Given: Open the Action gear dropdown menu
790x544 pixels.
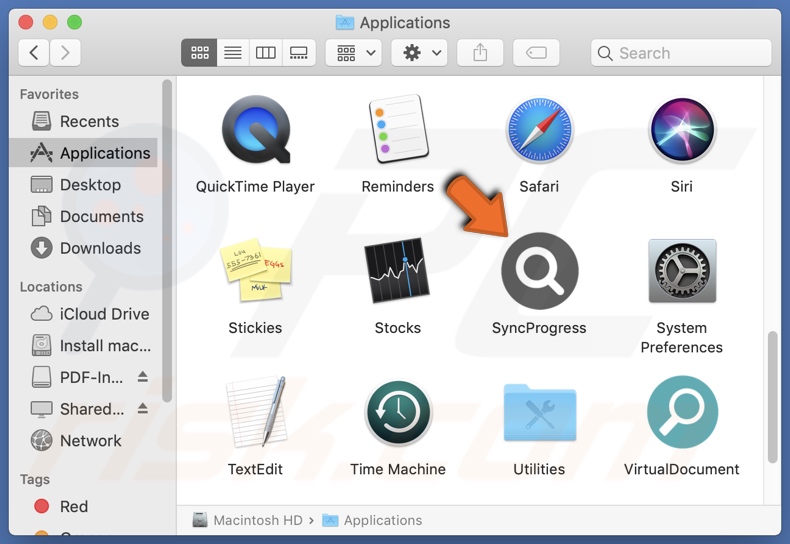Looking at the screenshot, I should (420, 52).
